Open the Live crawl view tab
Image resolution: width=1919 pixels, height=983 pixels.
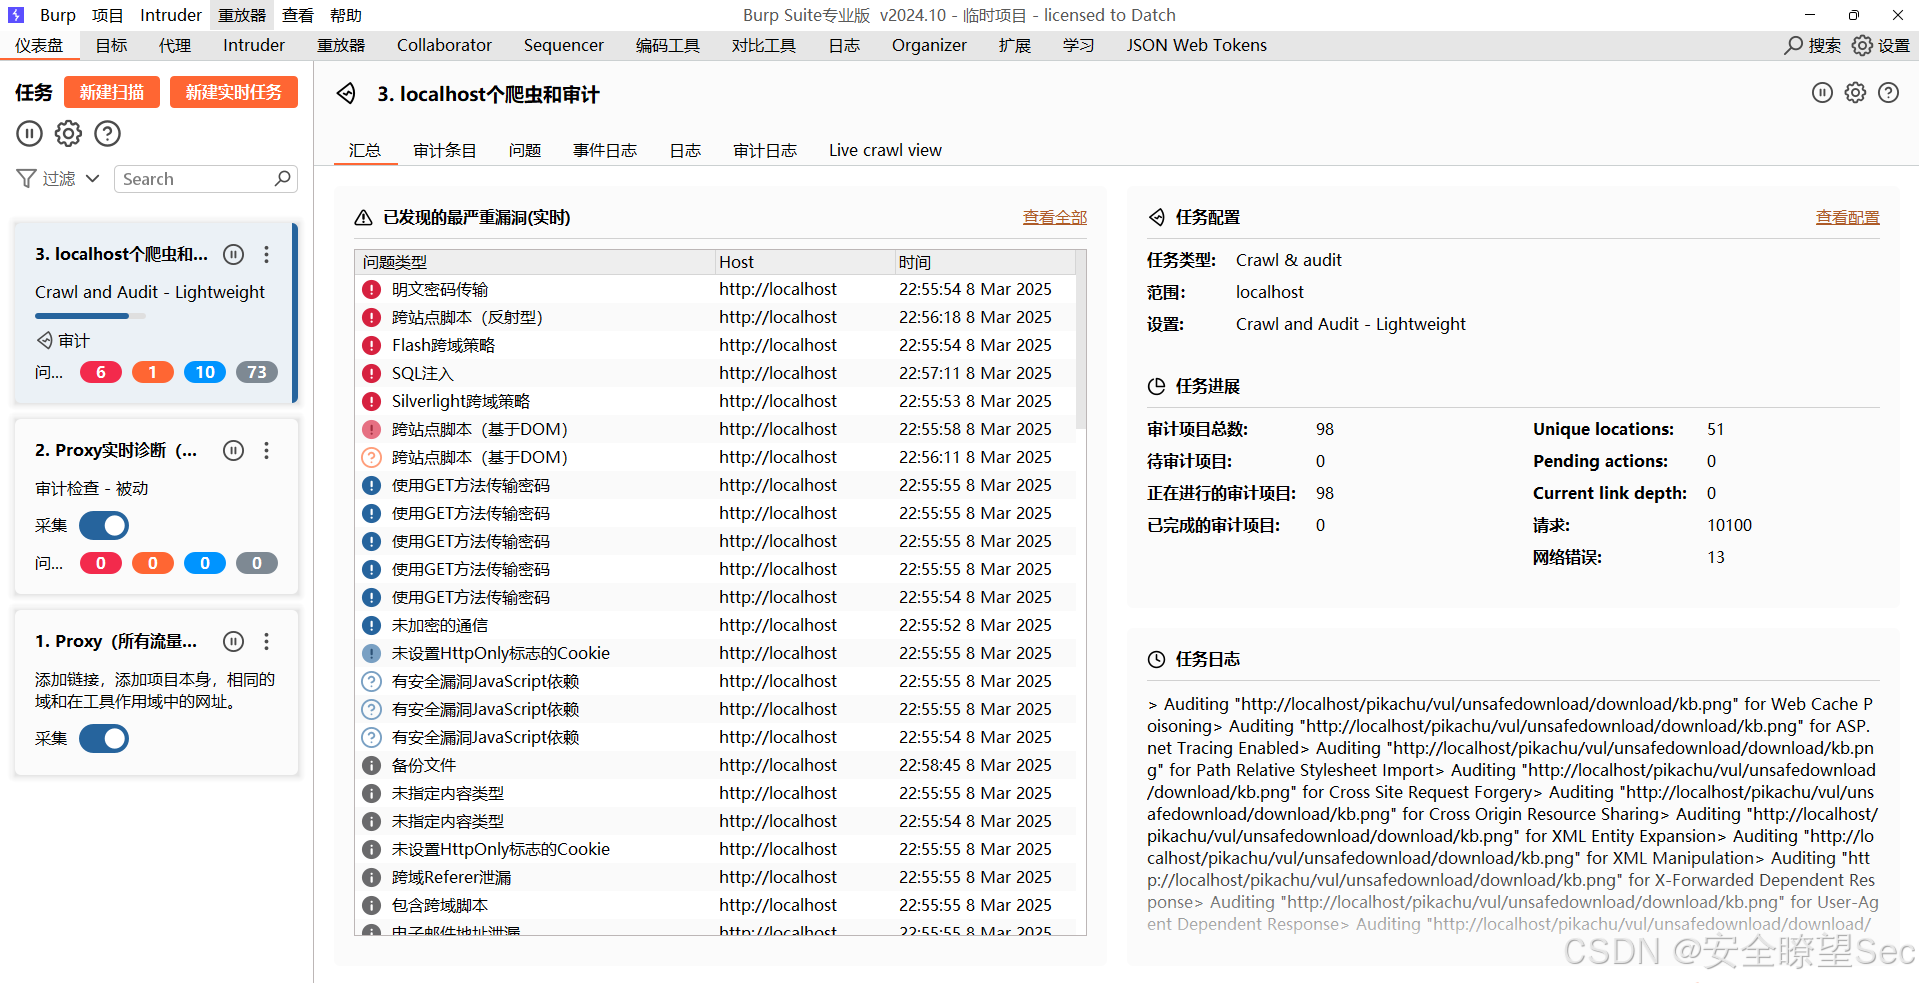click(885, 150)
